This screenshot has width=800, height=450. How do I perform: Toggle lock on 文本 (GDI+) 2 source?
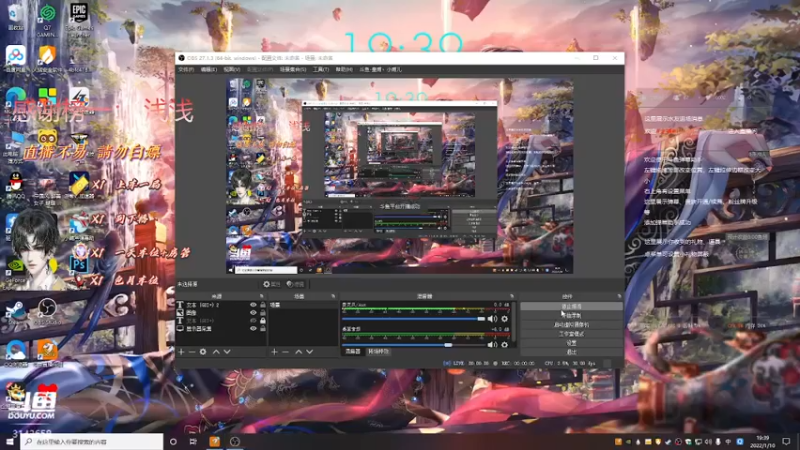(x=263, y=305)
